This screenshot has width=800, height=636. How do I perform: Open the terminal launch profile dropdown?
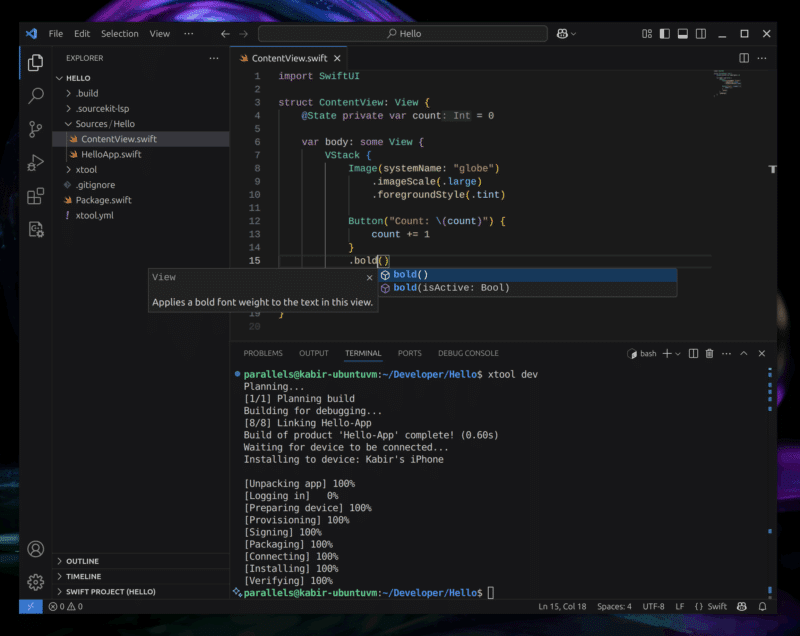(678, 353)
